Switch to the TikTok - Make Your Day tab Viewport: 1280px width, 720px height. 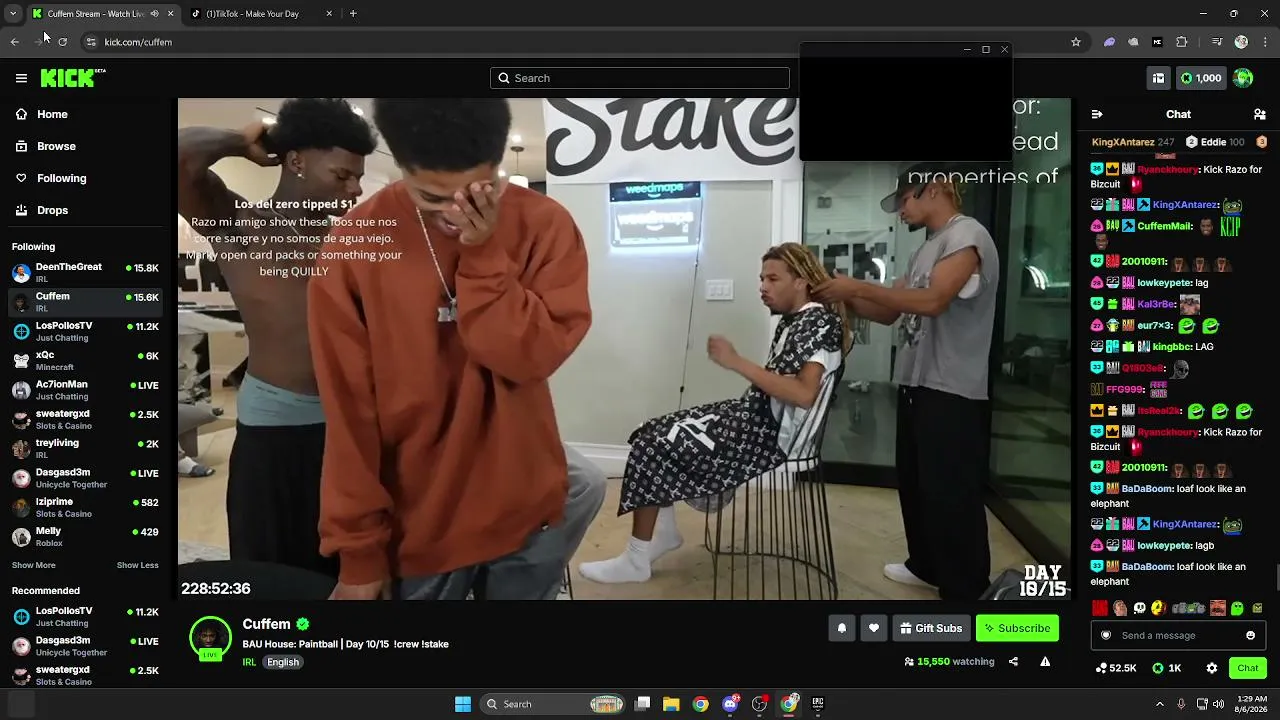click(x=262, y=14)
